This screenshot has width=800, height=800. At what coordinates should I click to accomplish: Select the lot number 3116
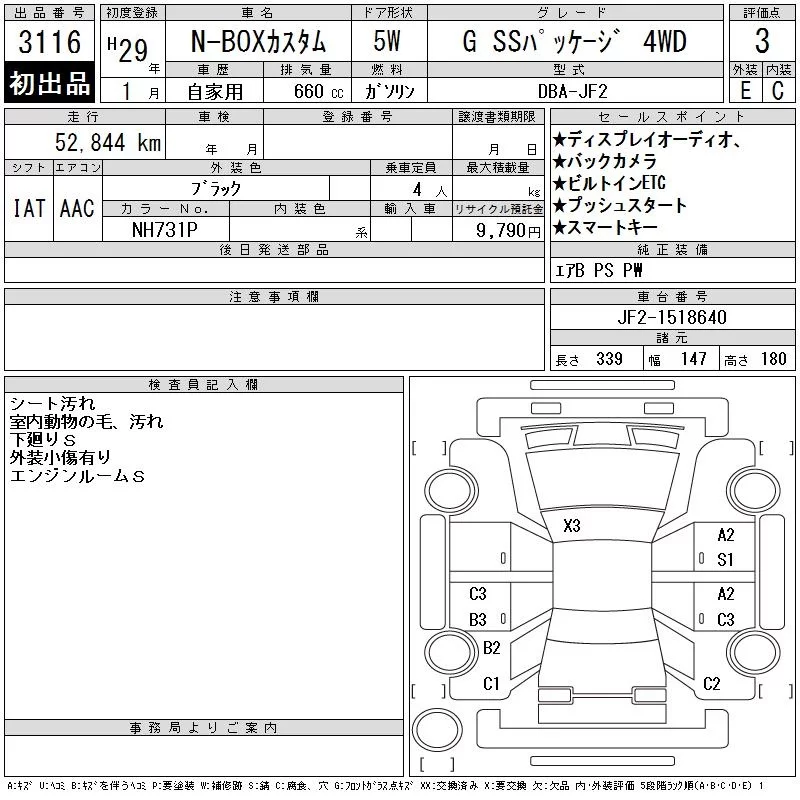click(x=50, y=42)
